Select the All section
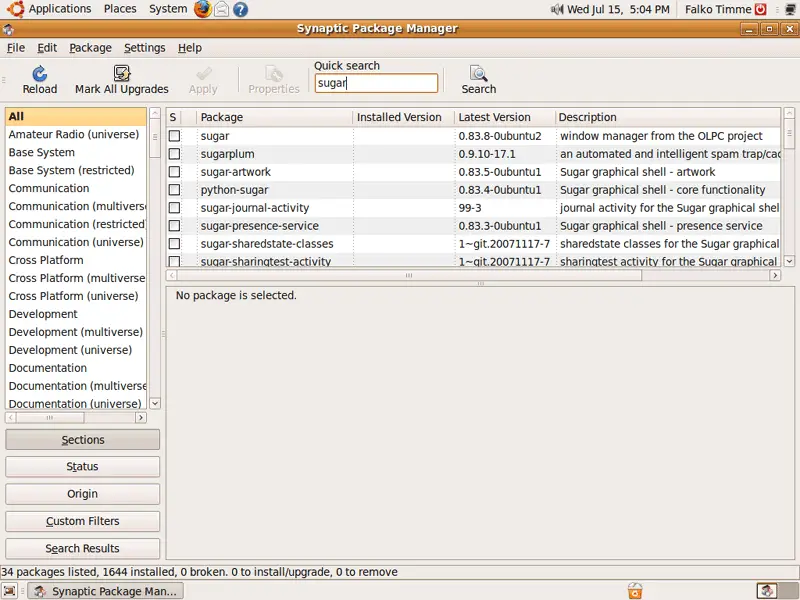The width and height of the screenshot is (800, 600). pyautogui.click(x=76, y=116)
